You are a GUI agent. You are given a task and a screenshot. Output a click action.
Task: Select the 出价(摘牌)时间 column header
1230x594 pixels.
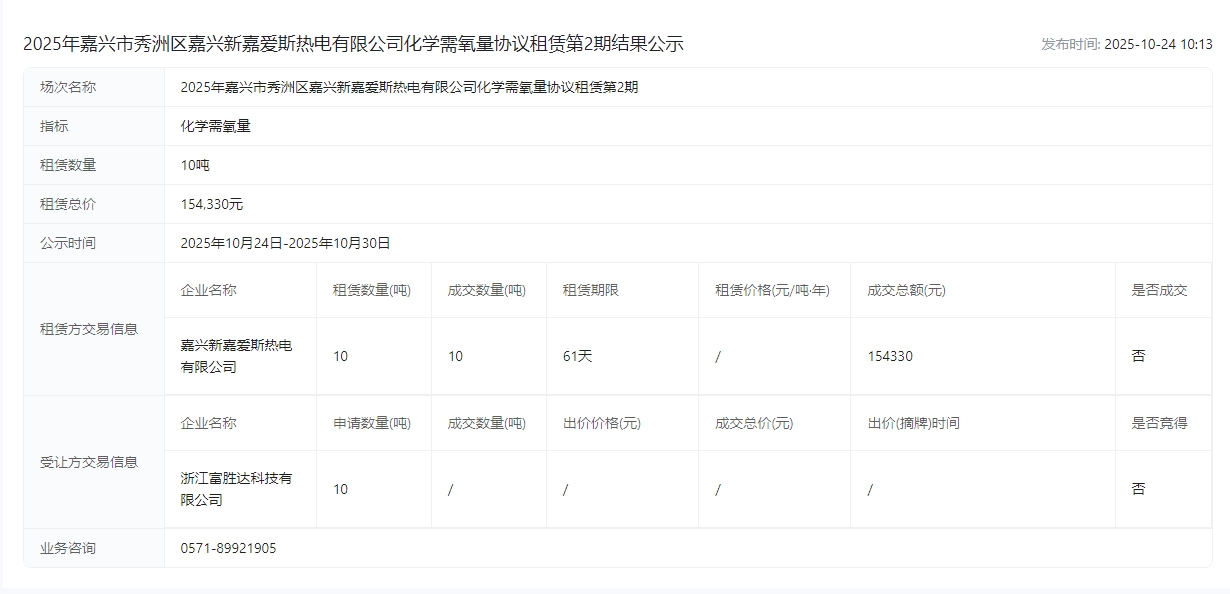(913, 423)
